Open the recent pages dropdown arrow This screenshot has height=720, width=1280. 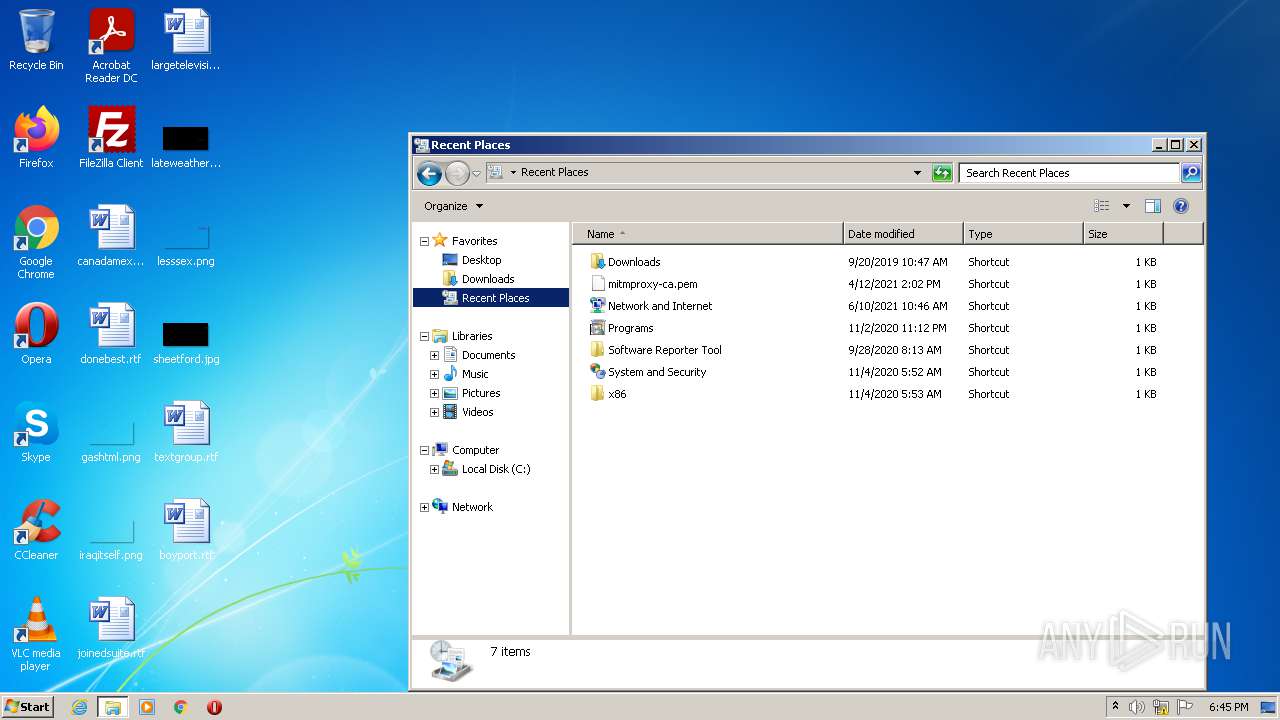click(476, 173)
